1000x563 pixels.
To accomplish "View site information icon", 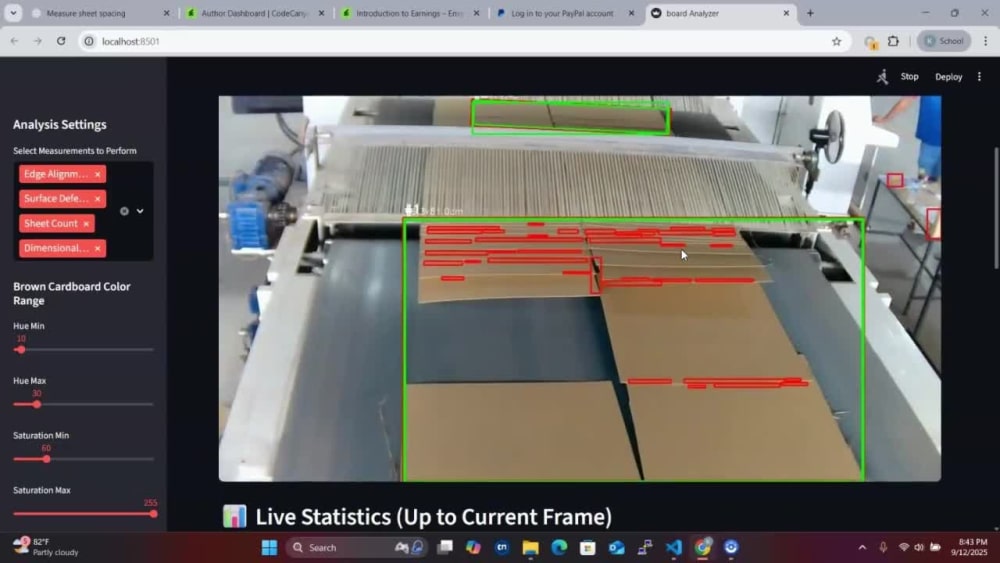I will click(89, 41).
